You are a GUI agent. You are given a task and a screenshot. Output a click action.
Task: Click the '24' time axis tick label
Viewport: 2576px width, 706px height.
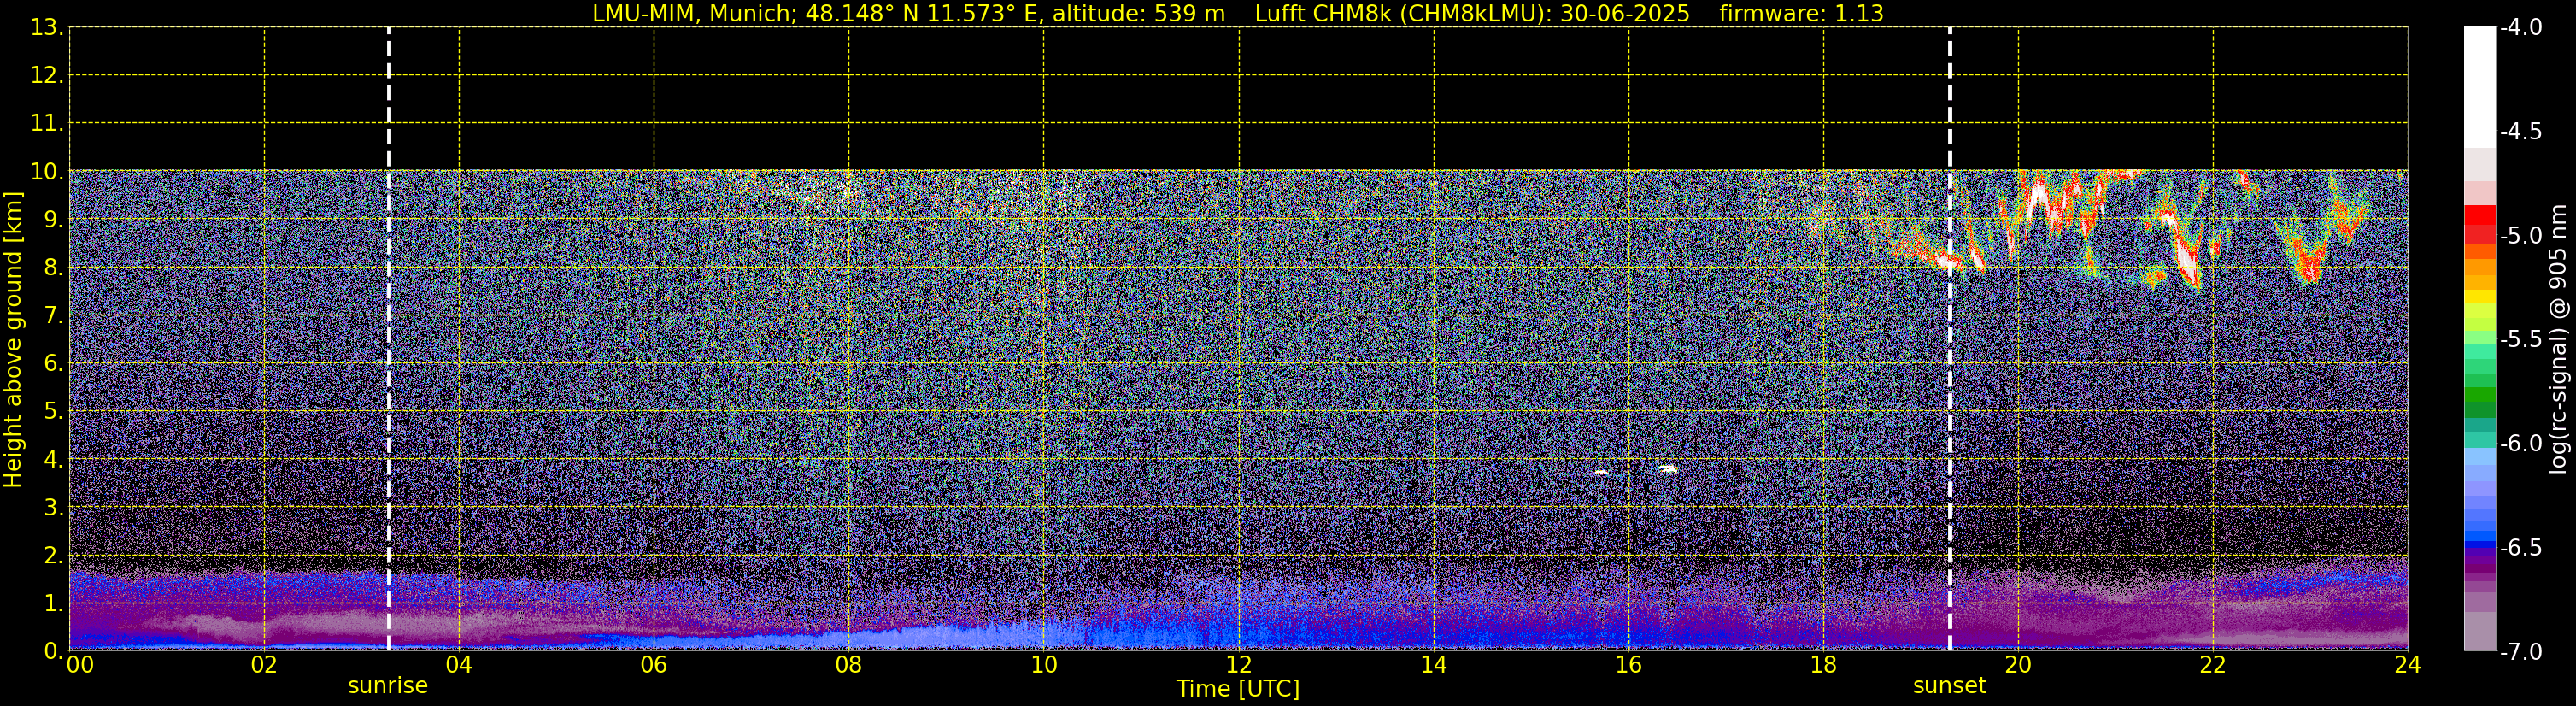click(x=2408, y=666)
